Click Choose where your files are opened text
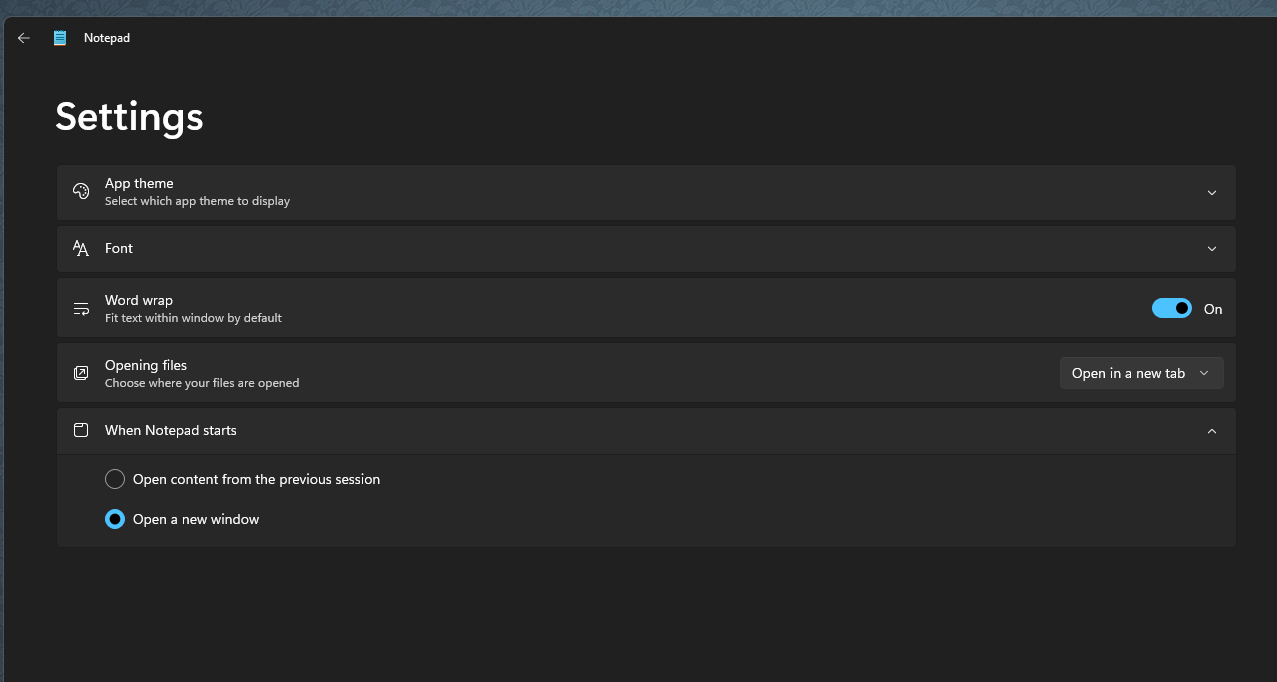Screen dimensions: 1277x682 point(202,383)
